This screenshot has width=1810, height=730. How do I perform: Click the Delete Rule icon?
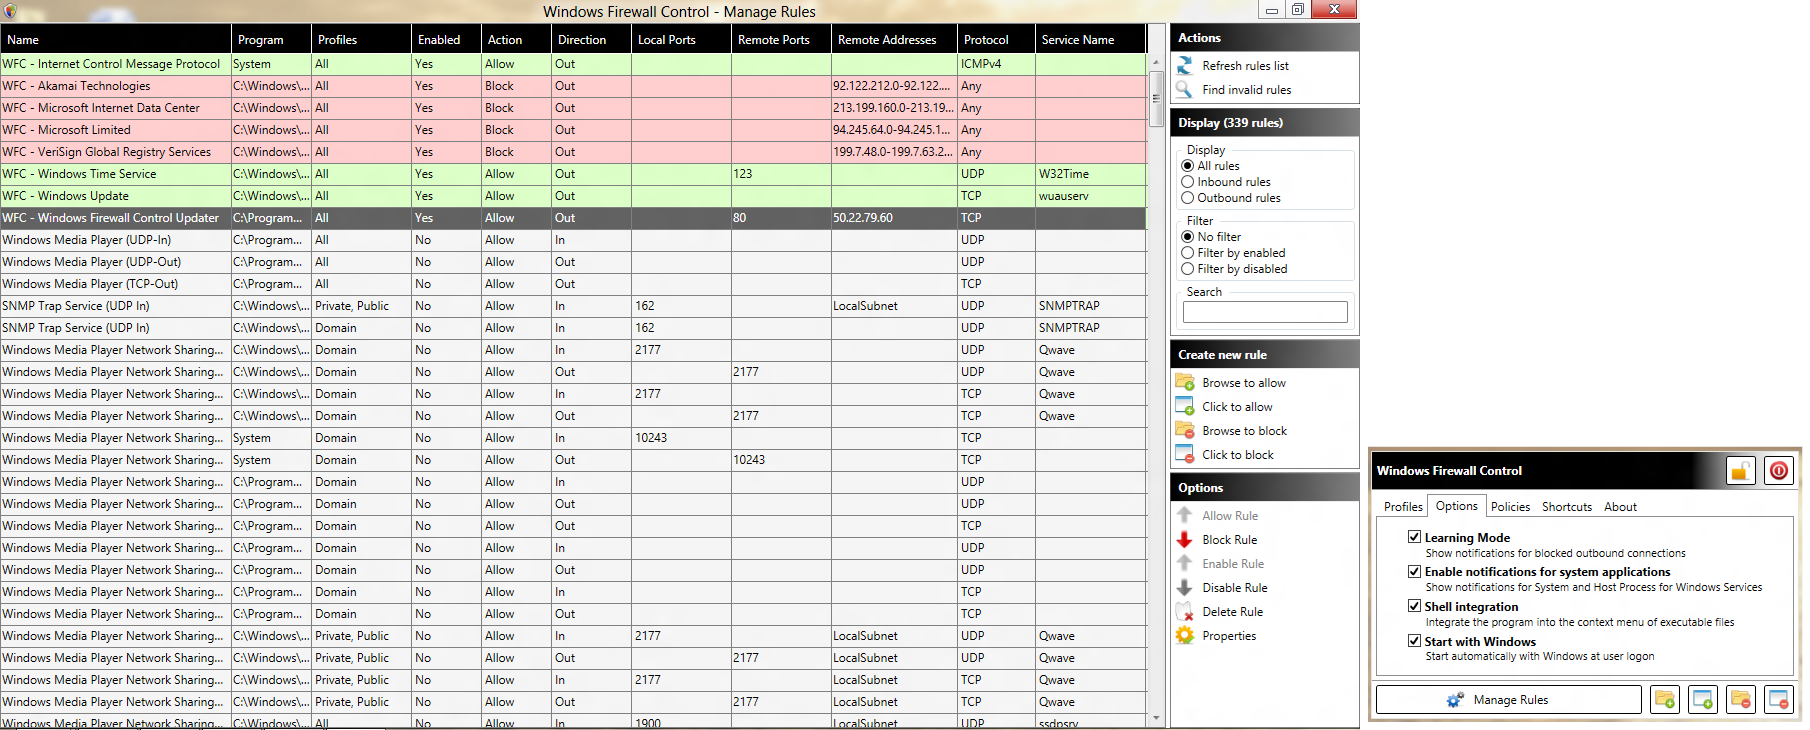pyautogui.click(x=1185, y=612)
